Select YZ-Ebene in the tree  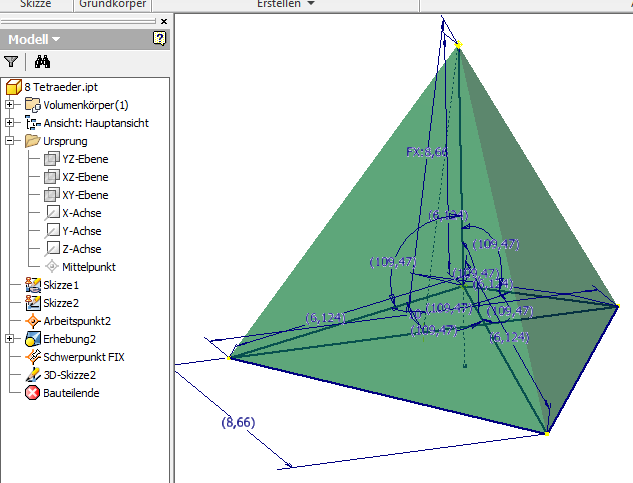pyautogui.click(x=85, y=159)
